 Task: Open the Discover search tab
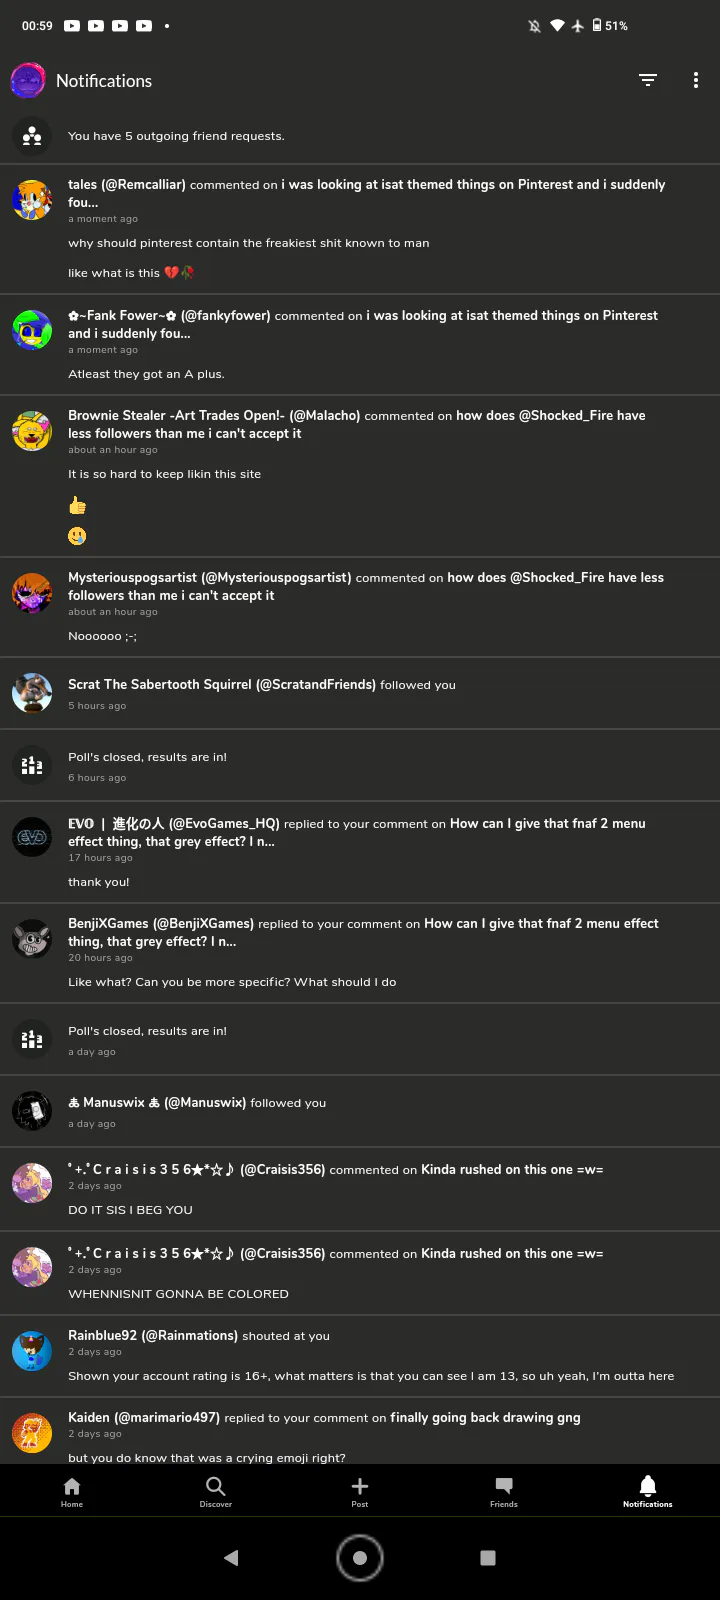(216, 1490)
